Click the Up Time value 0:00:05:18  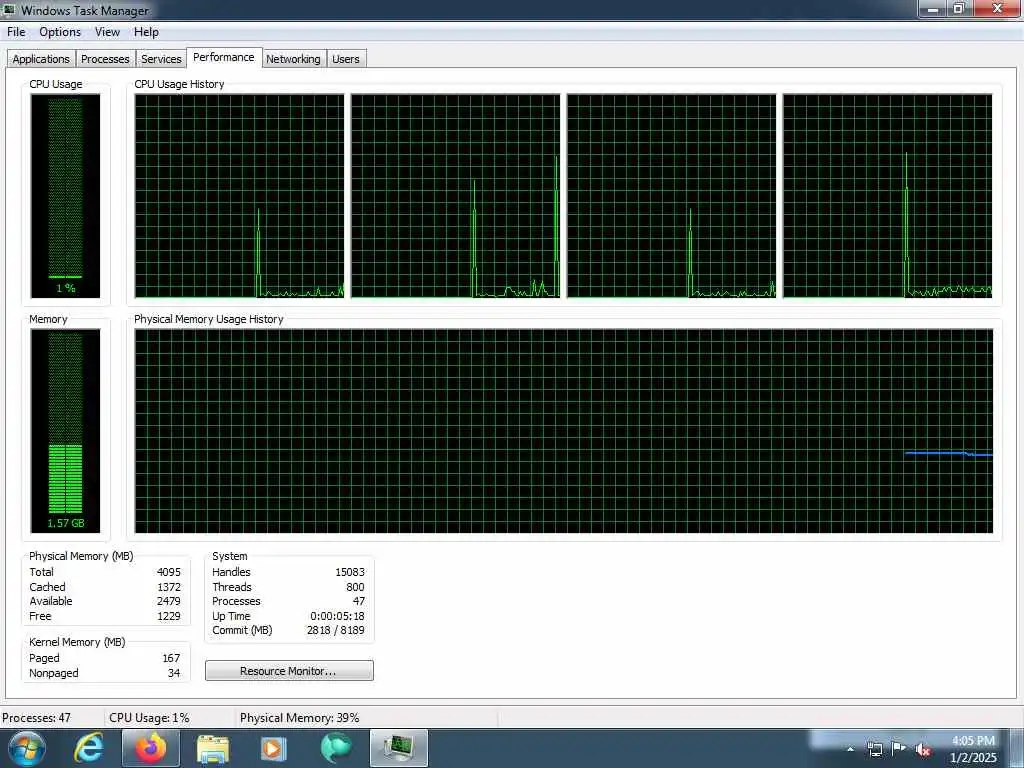pos(337,616)
